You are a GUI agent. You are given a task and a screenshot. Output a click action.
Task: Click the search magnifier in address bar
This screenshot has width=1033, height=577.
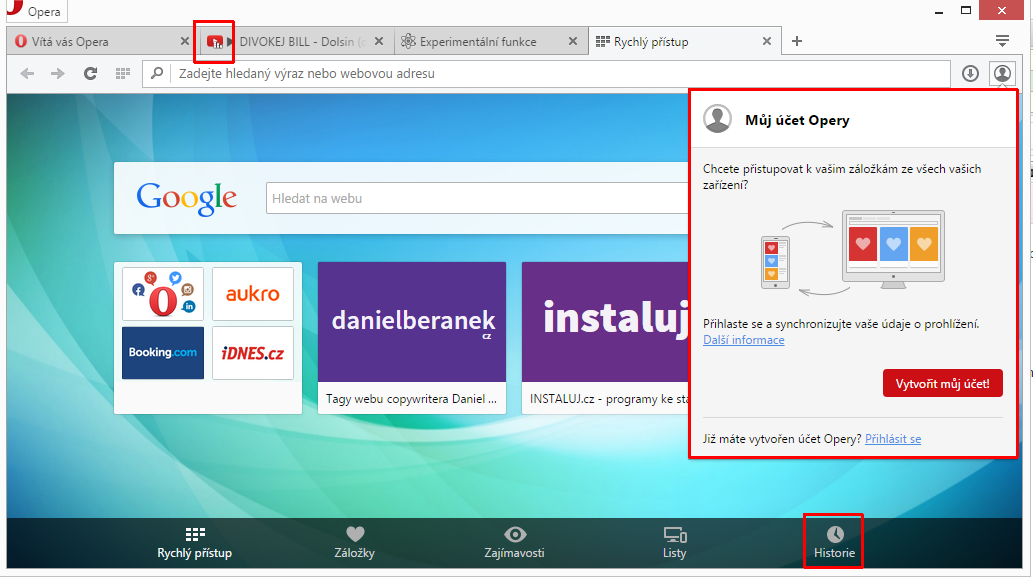coord(157,73)
